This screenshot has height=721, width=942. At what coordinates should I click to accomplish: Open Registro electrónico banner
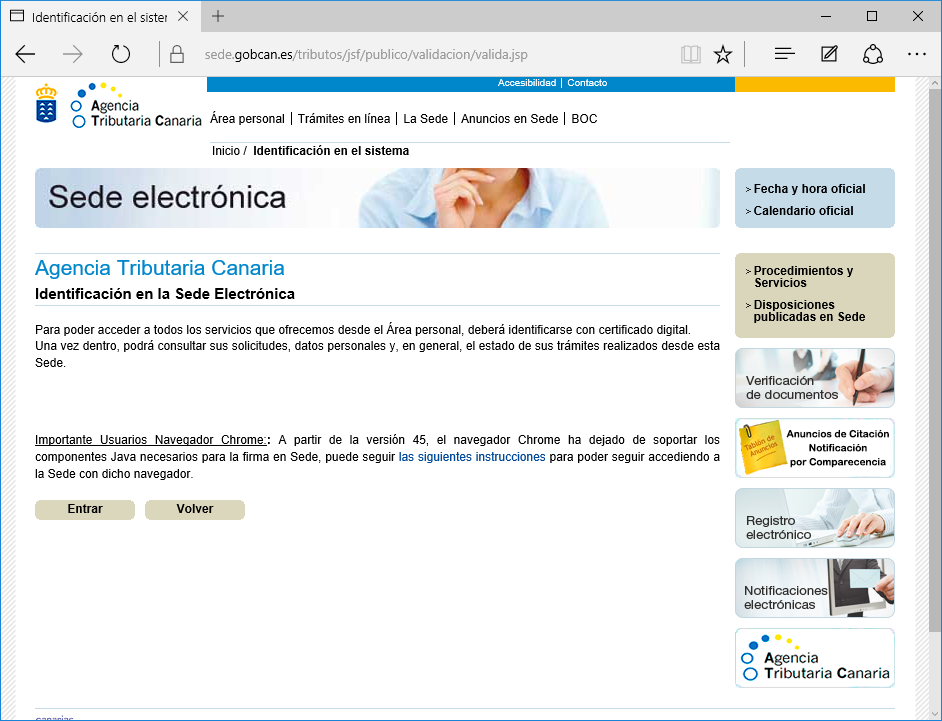tap(815, 518)
